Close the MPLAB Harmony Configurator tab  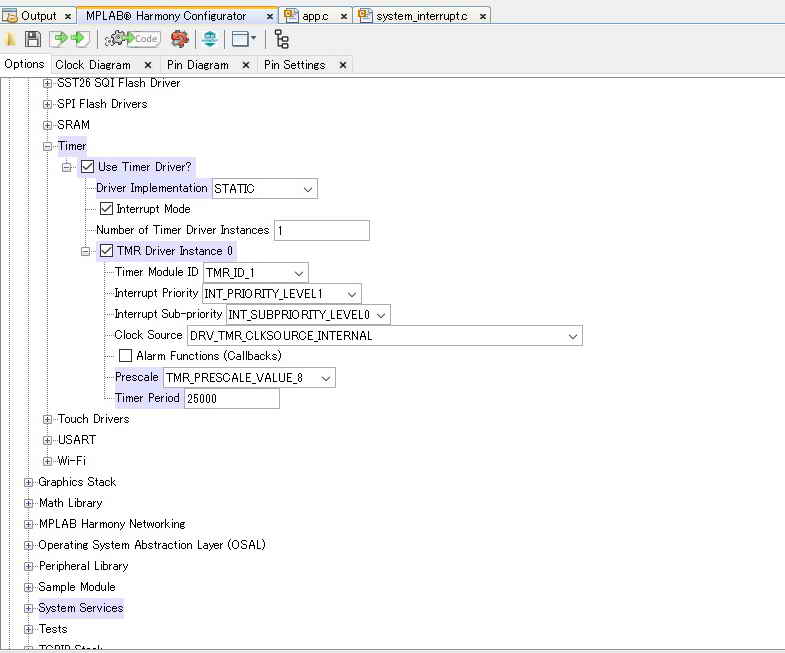[269, 17]
